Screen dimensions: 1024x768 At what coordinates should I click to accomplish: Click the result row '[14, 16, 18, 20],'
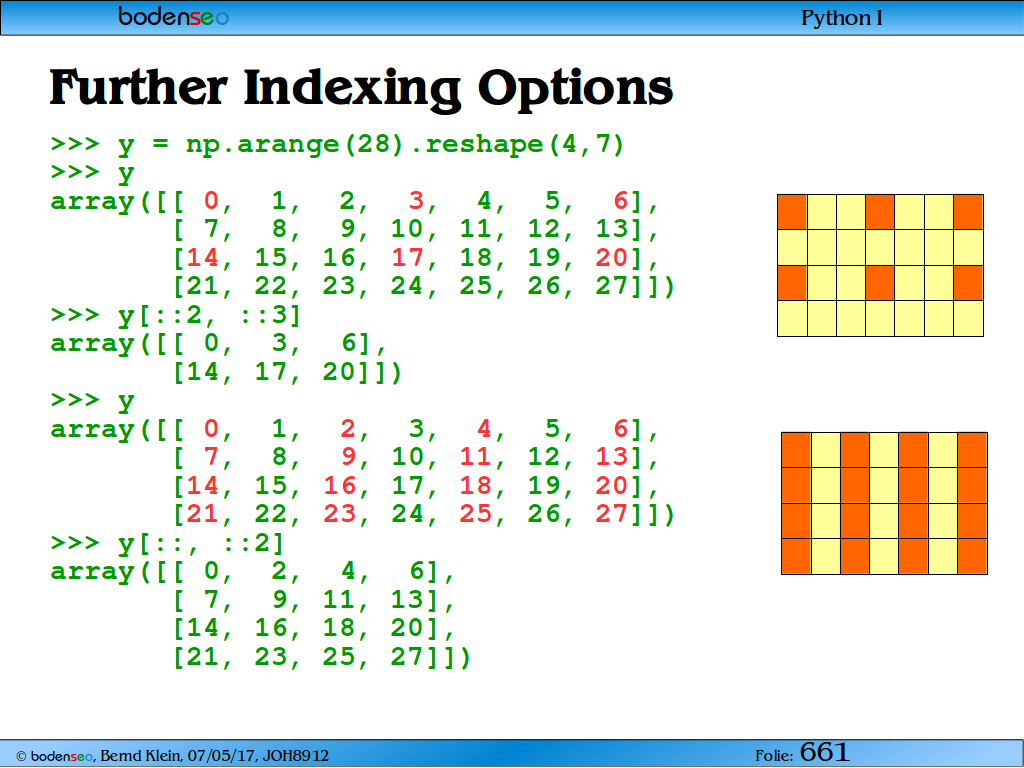pos(313,628)
